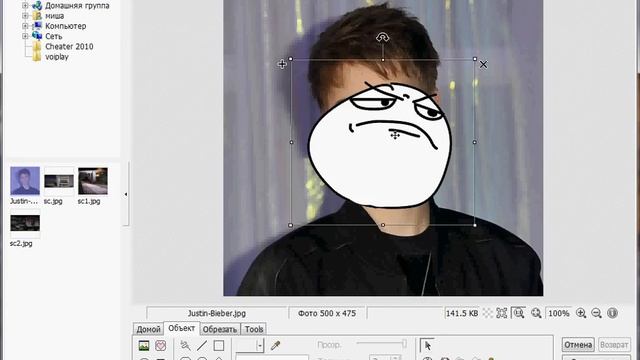
Task: Open the sc.jpg thumbnail
Action: pyautogui.click(x=59, y=181)
